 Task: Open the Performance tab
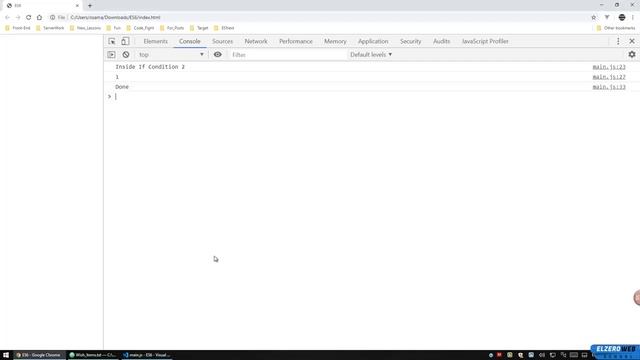296,41
